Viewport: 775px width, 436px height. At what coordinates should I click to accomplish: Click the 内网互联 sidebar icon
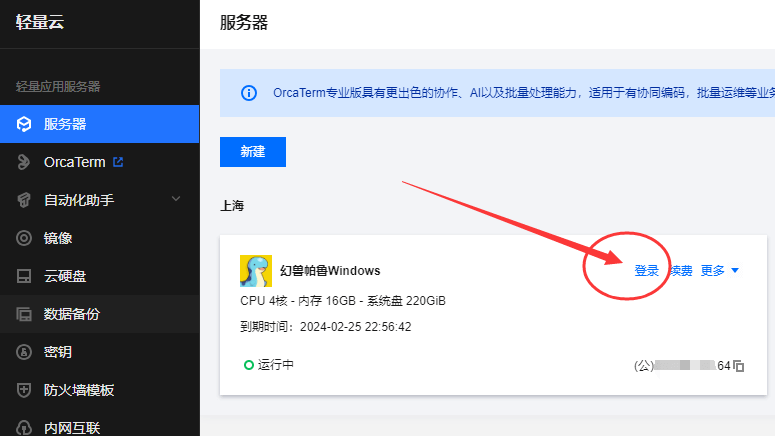[x=24, y=428]
